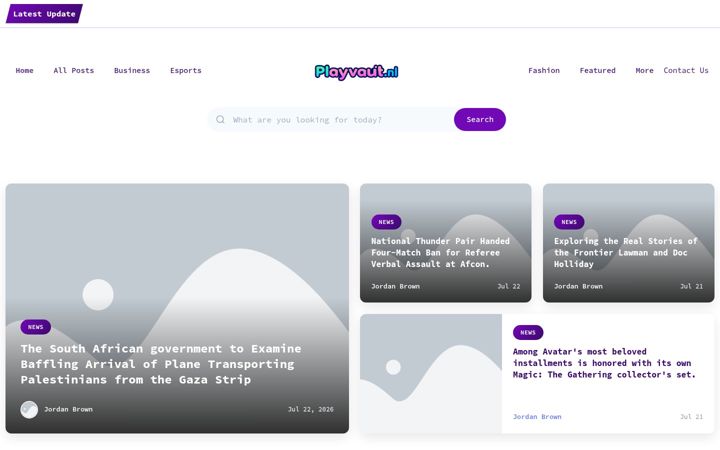
Task: Click NEWS tag on National Thunder card
Action: coord(386,222)
